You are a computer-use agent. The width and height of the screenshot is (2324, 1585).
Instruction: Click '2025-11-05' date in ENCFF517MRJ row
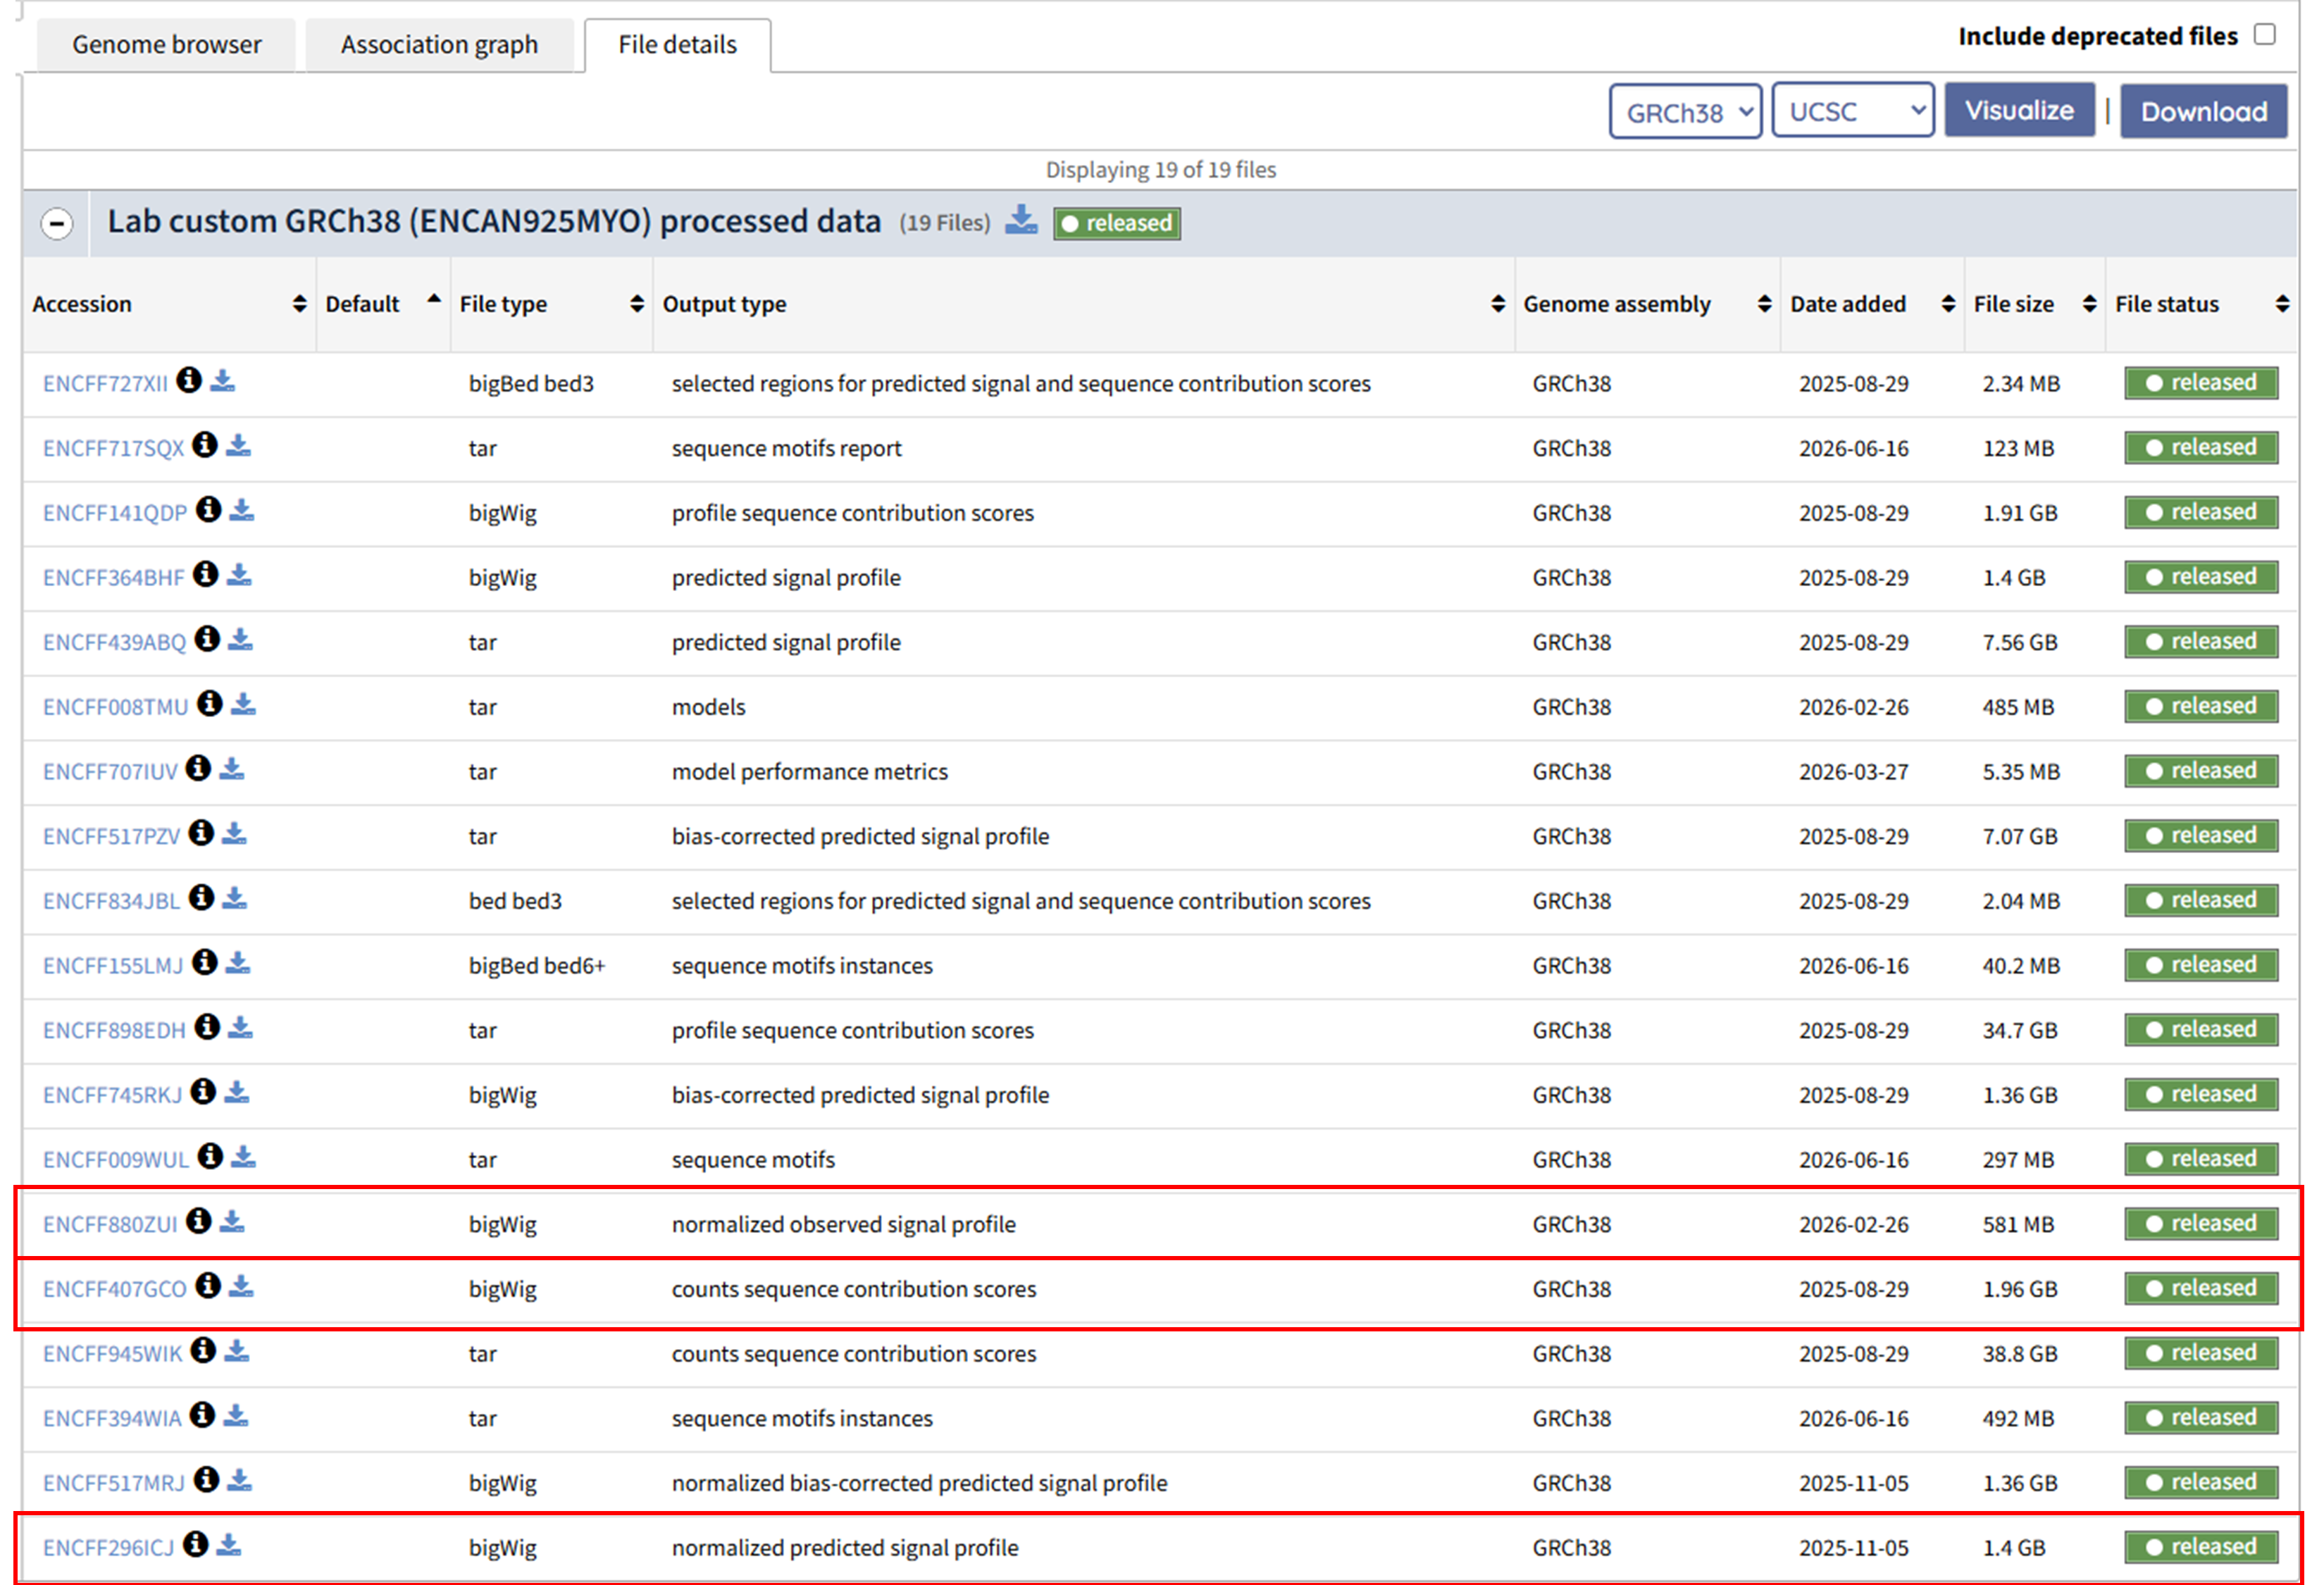(1853, 1483)
